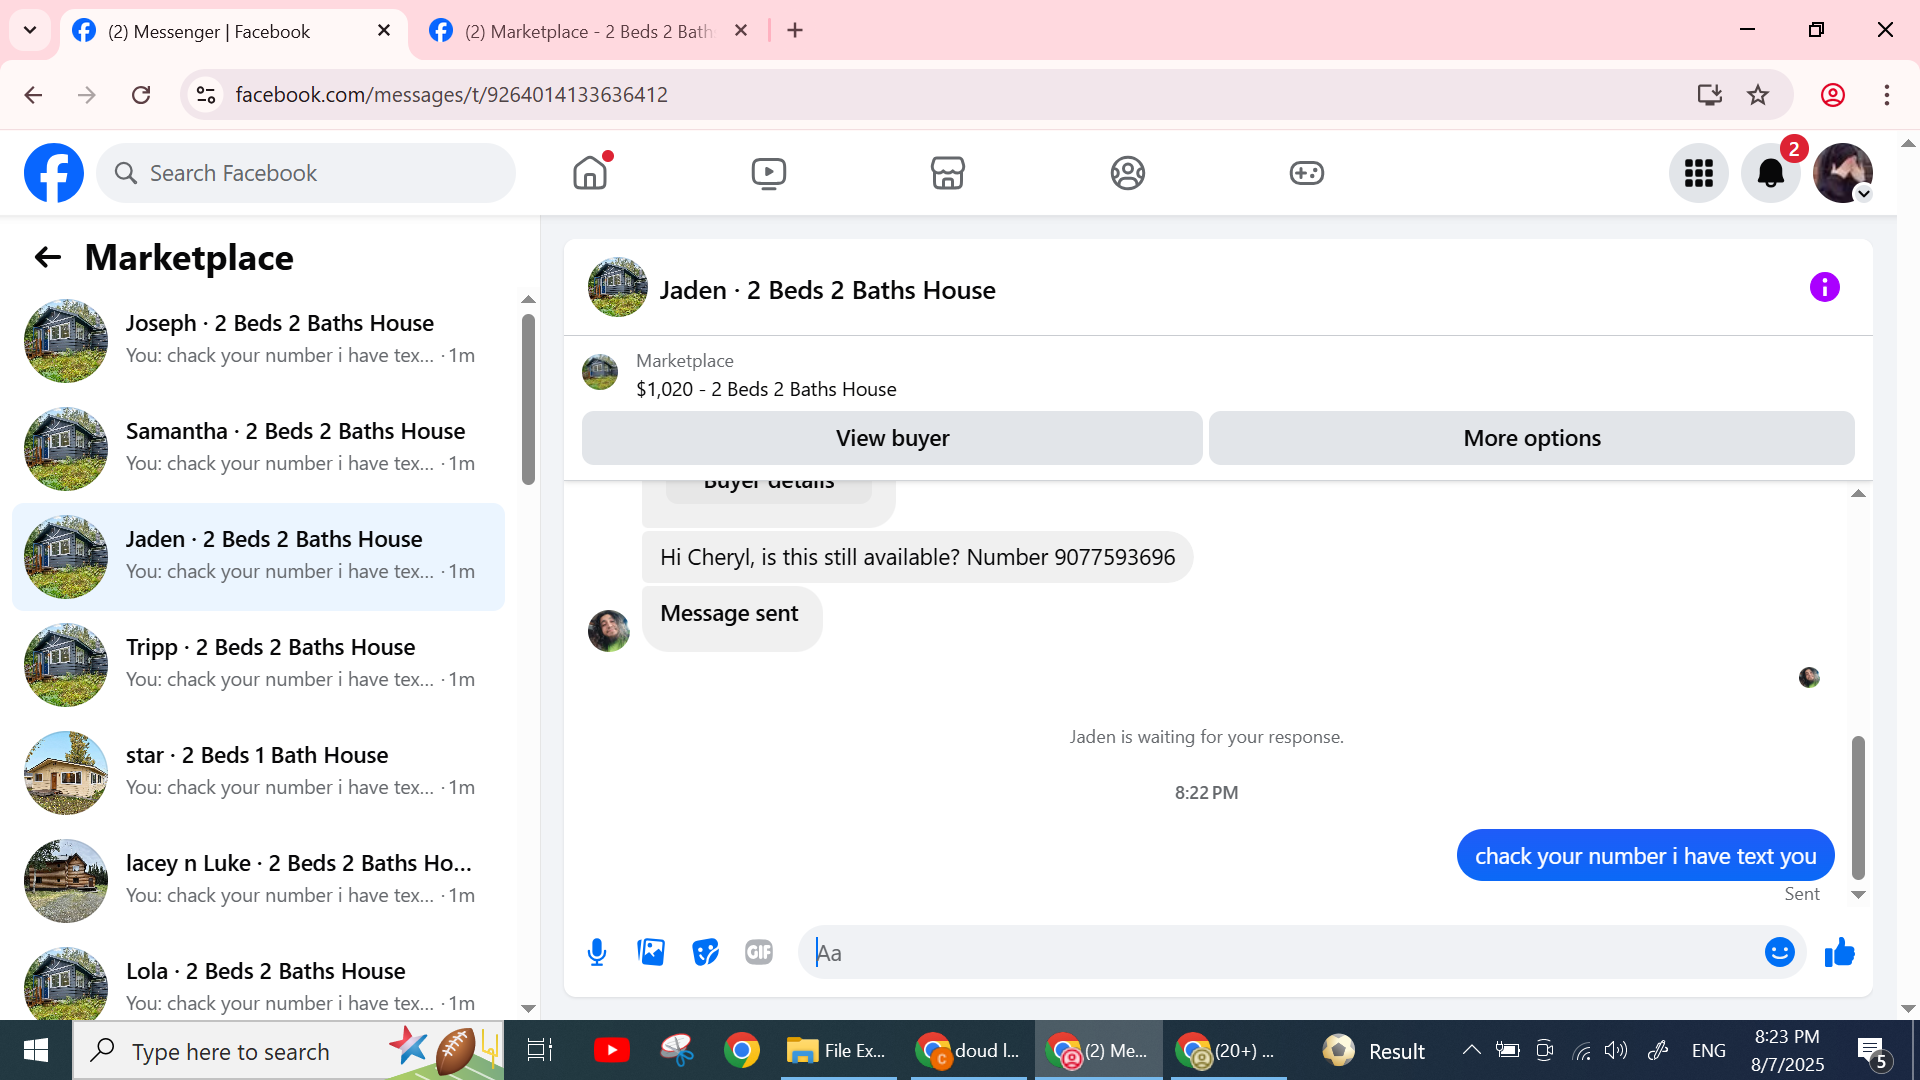
Task: Show hidden system tray icons
Action: tap(1471, 1050)
